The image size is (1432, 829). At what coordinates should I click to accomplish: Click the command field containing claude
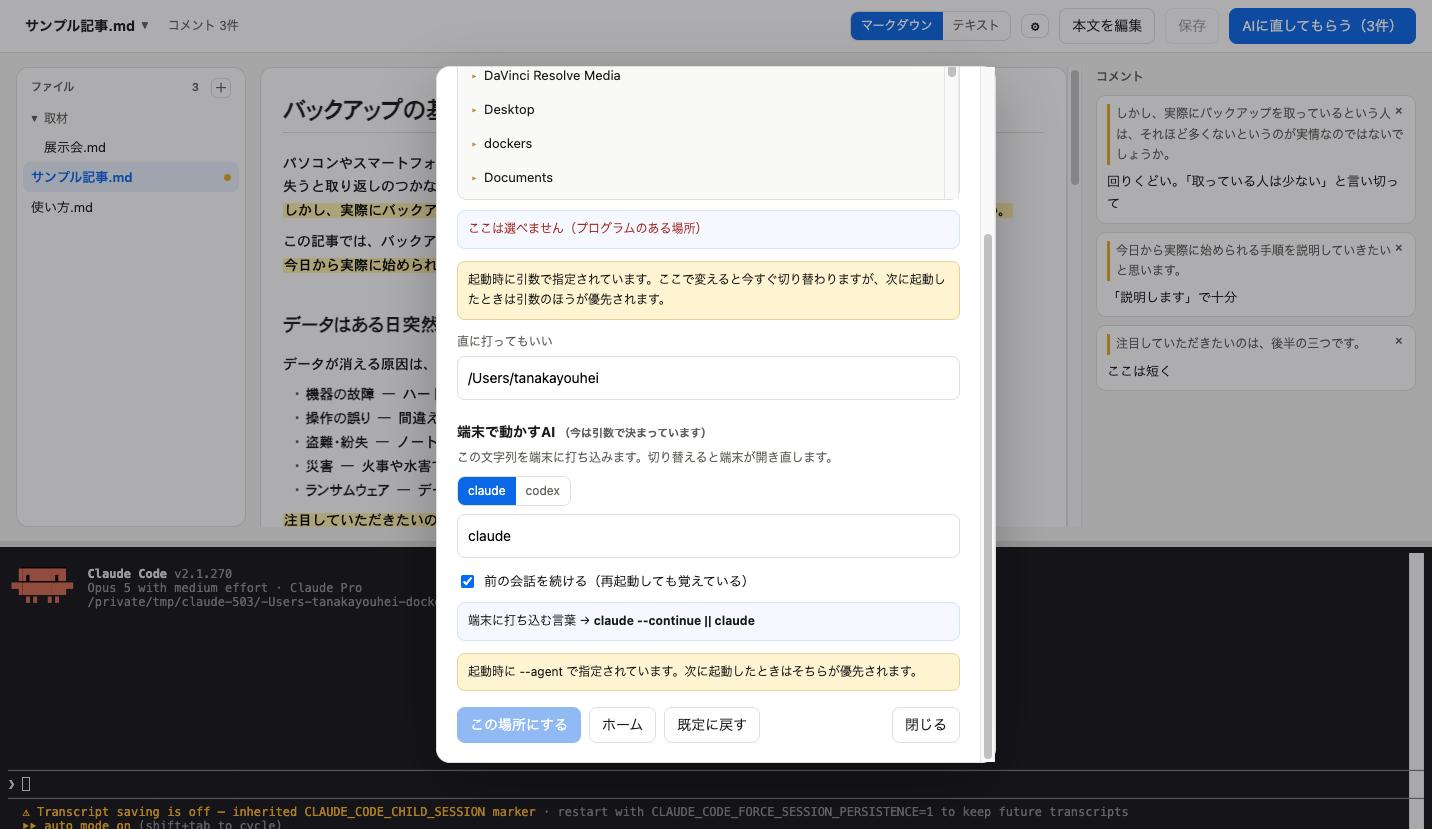point(708,536)
